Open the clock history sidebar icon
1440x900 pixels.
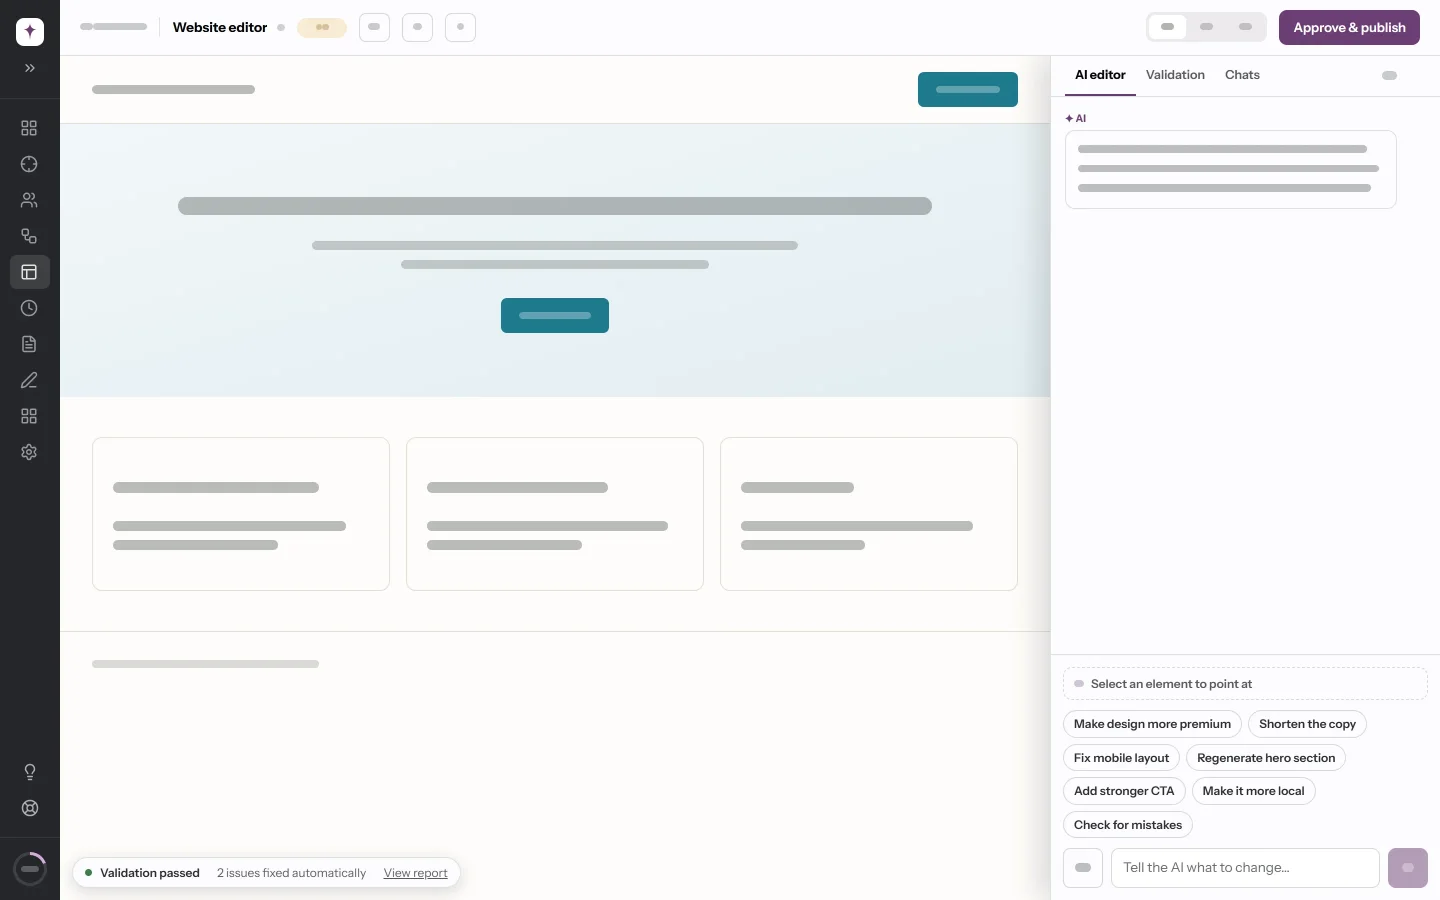click(x=29, y=308)
